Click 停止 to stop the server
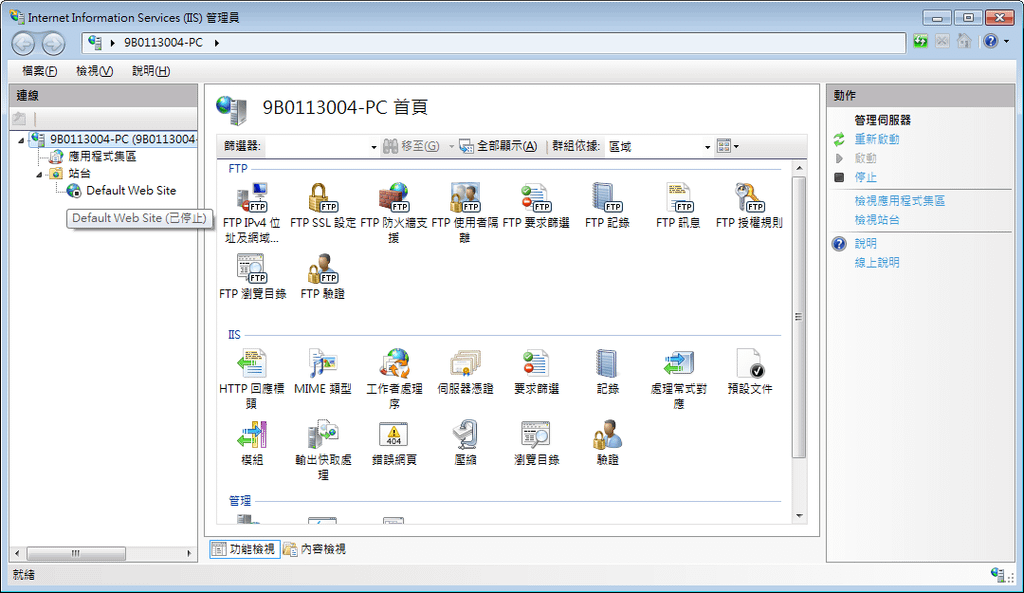The height and width of the screenshot is (593, 1024). (865, 177)
